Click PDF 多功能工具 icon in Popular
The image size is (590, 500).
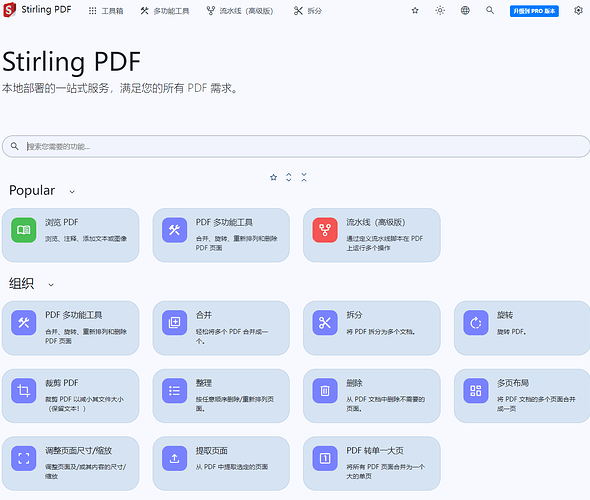[174, 230]
